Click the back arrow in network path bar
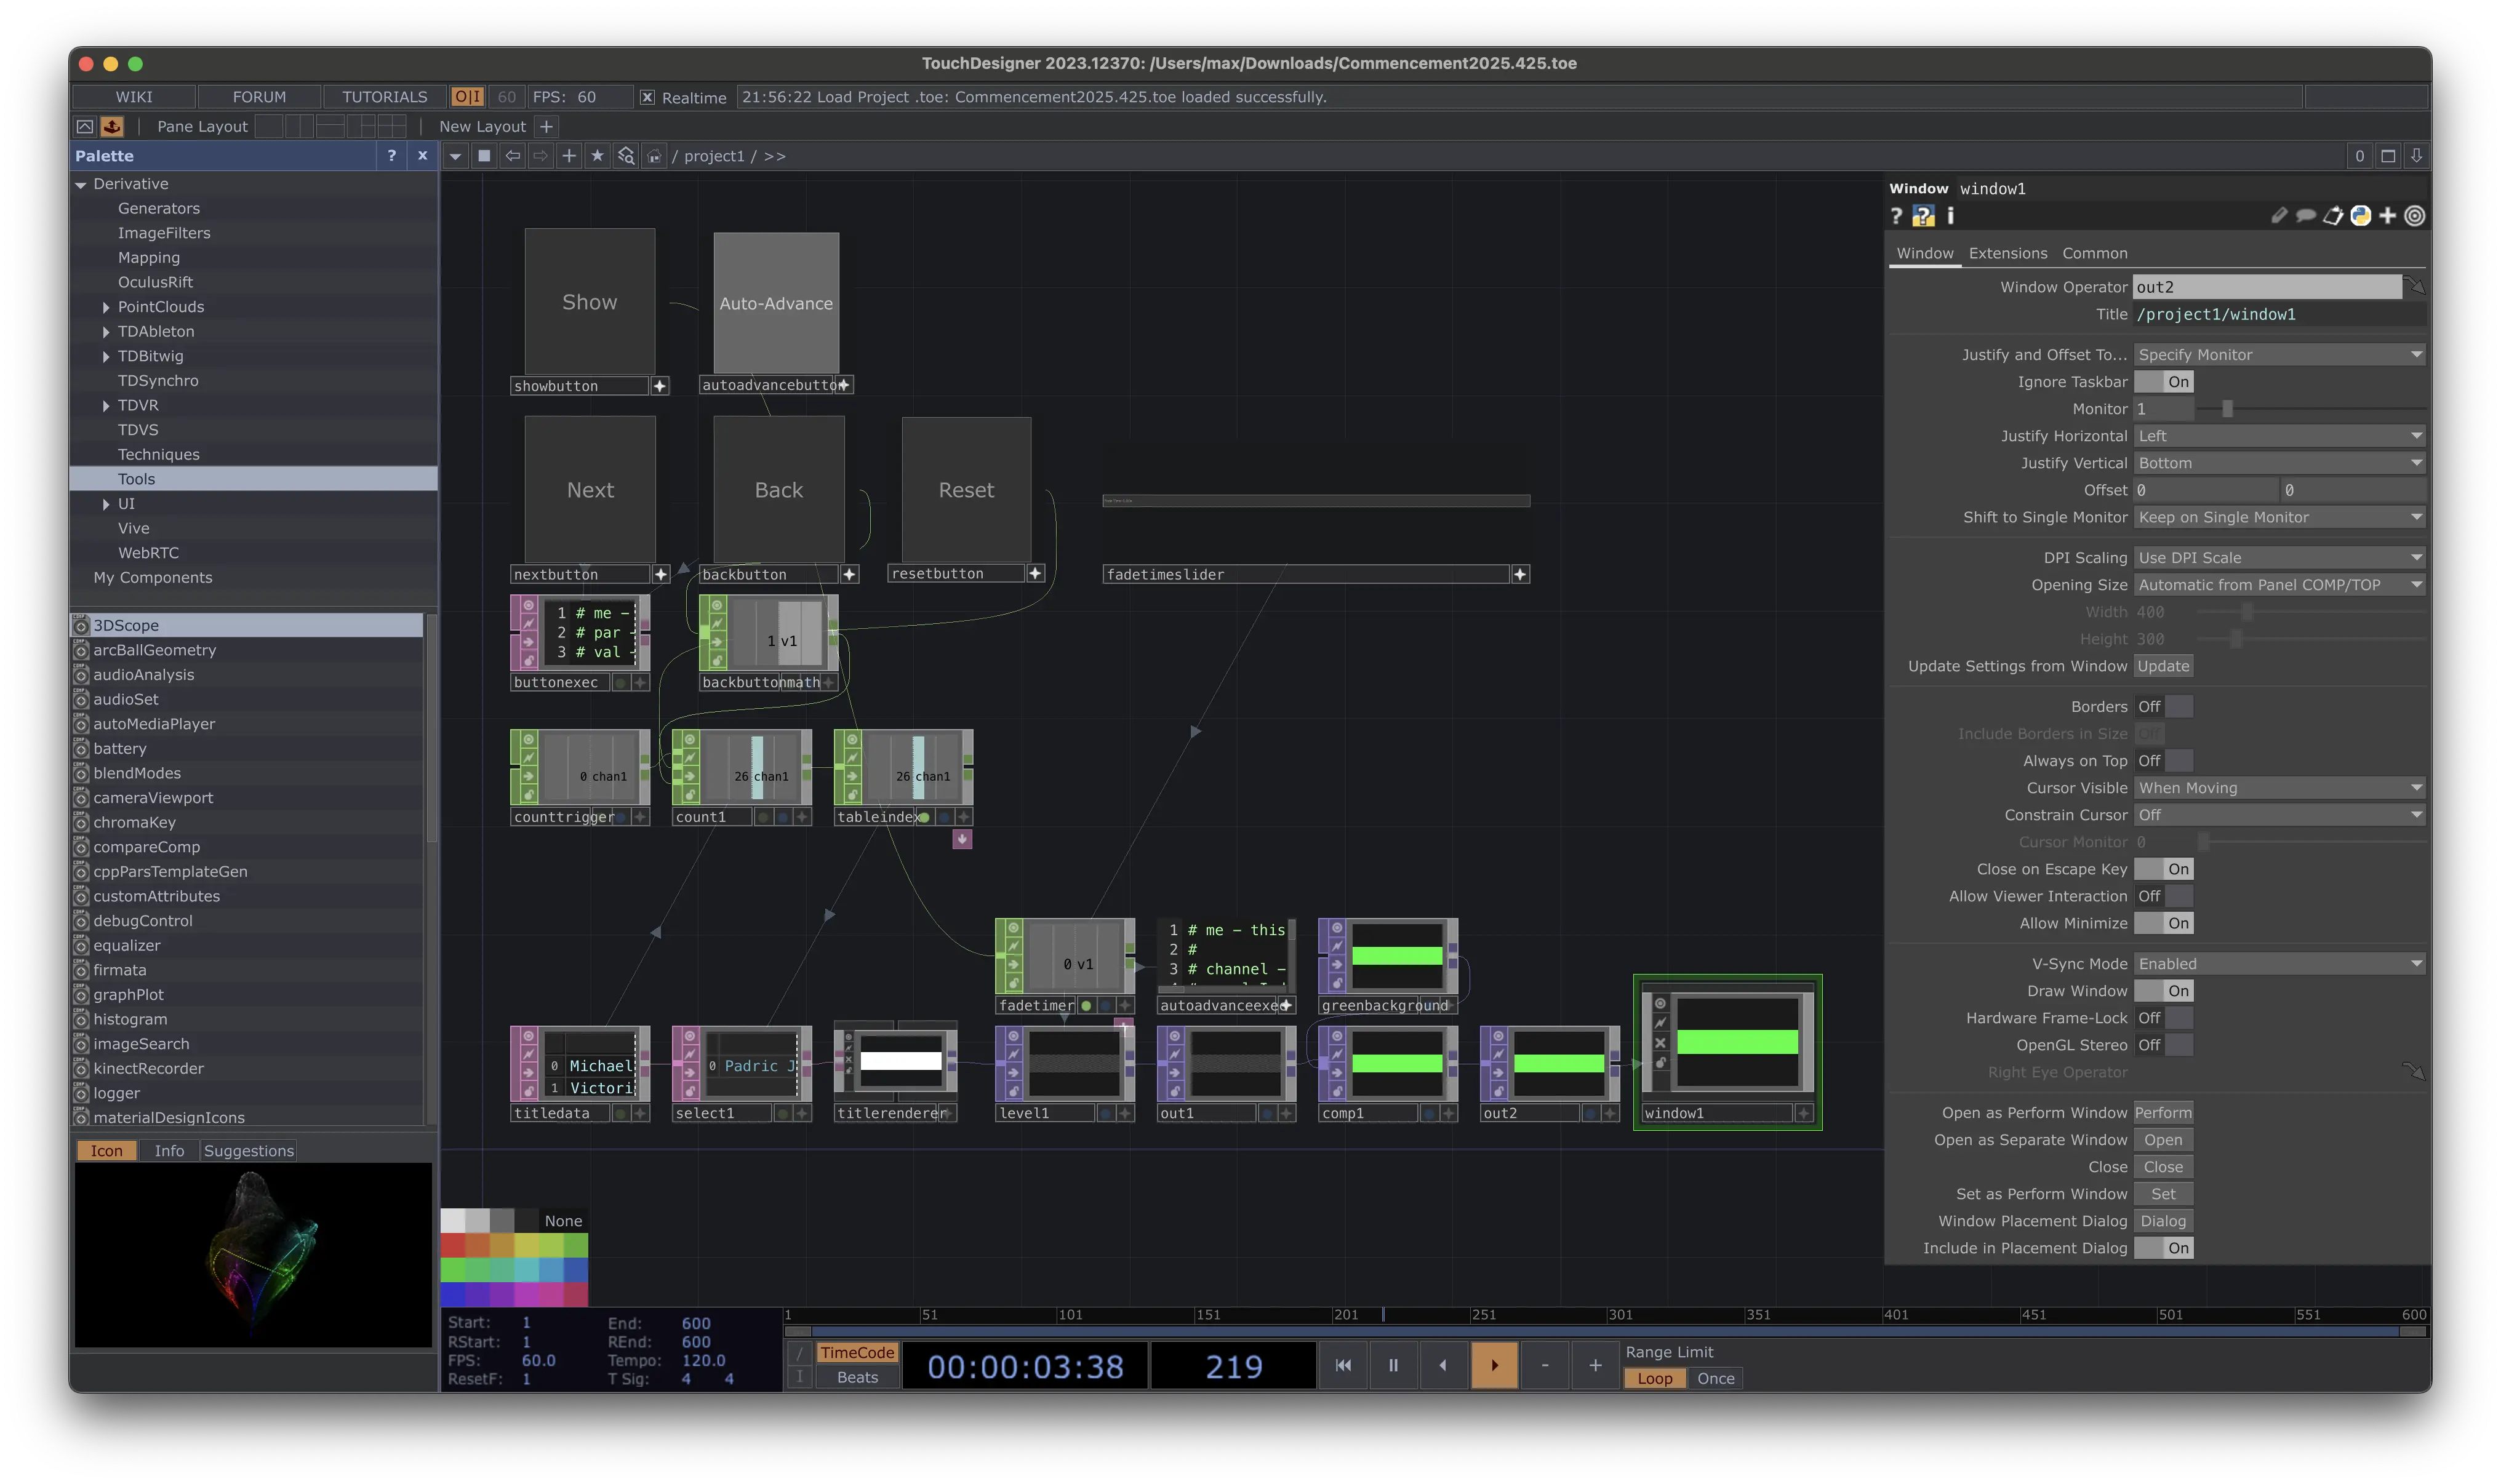 click(513, 156)
